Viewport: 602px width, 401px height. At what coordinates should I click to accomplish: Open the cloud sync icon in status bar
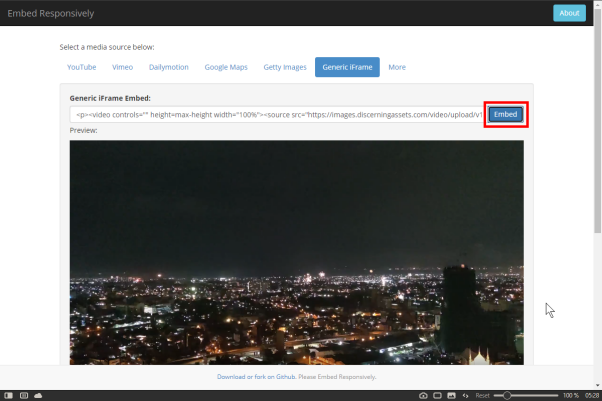pos(38,395)
